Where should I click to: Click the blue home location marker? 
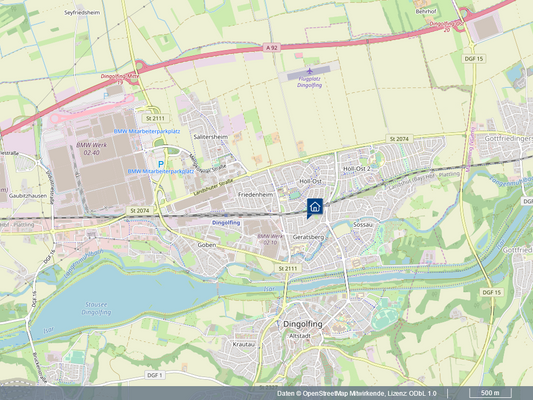click(x=315, y=207)
